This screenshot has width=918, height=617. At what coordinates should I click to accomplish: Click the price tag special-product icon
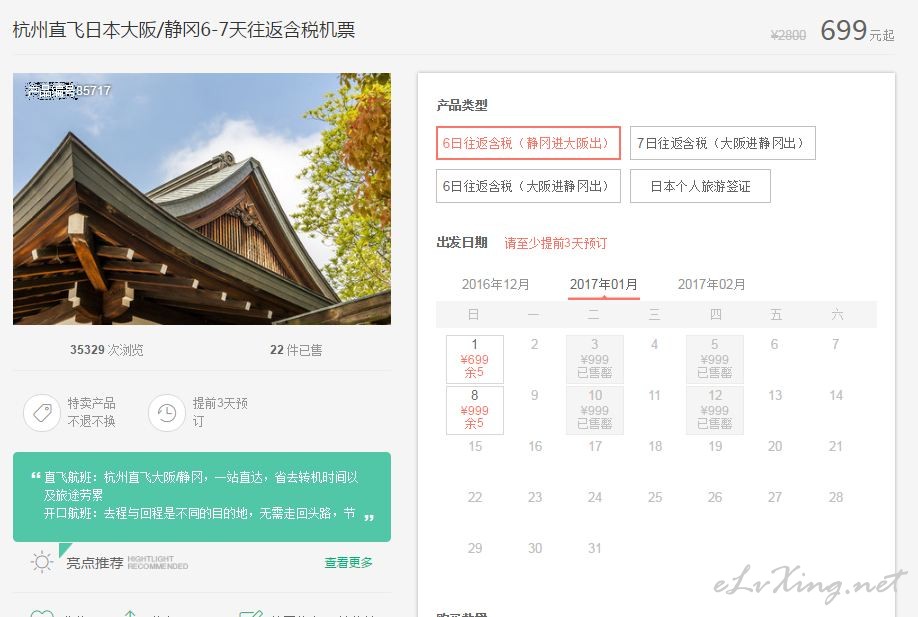pos(42,413)
